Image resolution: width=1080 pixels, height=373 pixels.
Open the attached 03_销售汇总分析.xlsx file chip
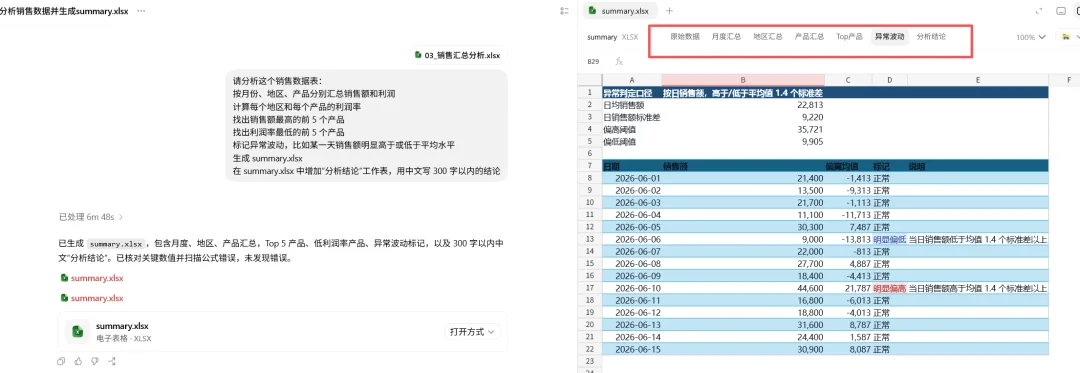tap(458, 55)
